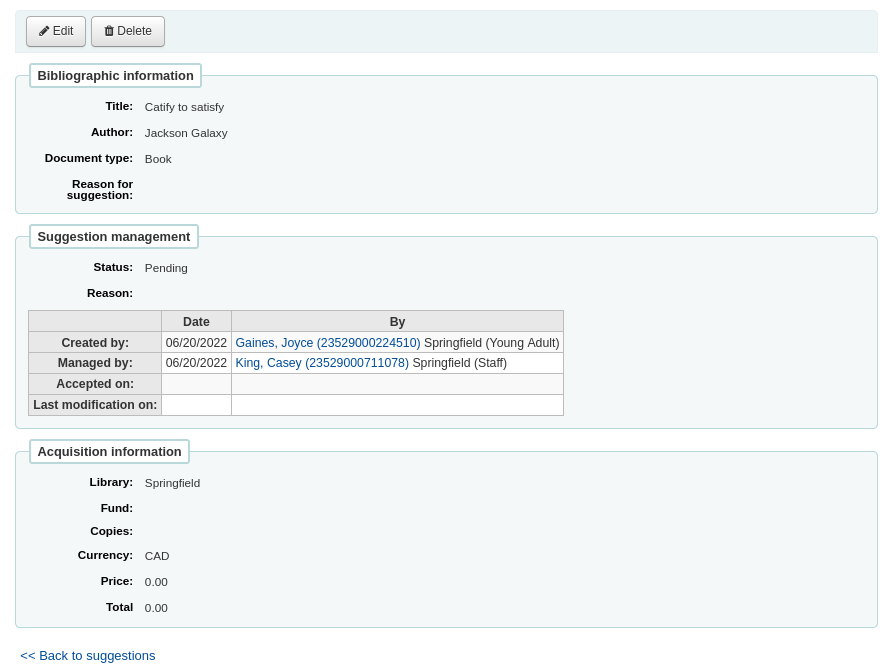Open patron Gaines, Joyce's record link
The width and height of the screenshot is (892, 668).
(x=327, y=343)
